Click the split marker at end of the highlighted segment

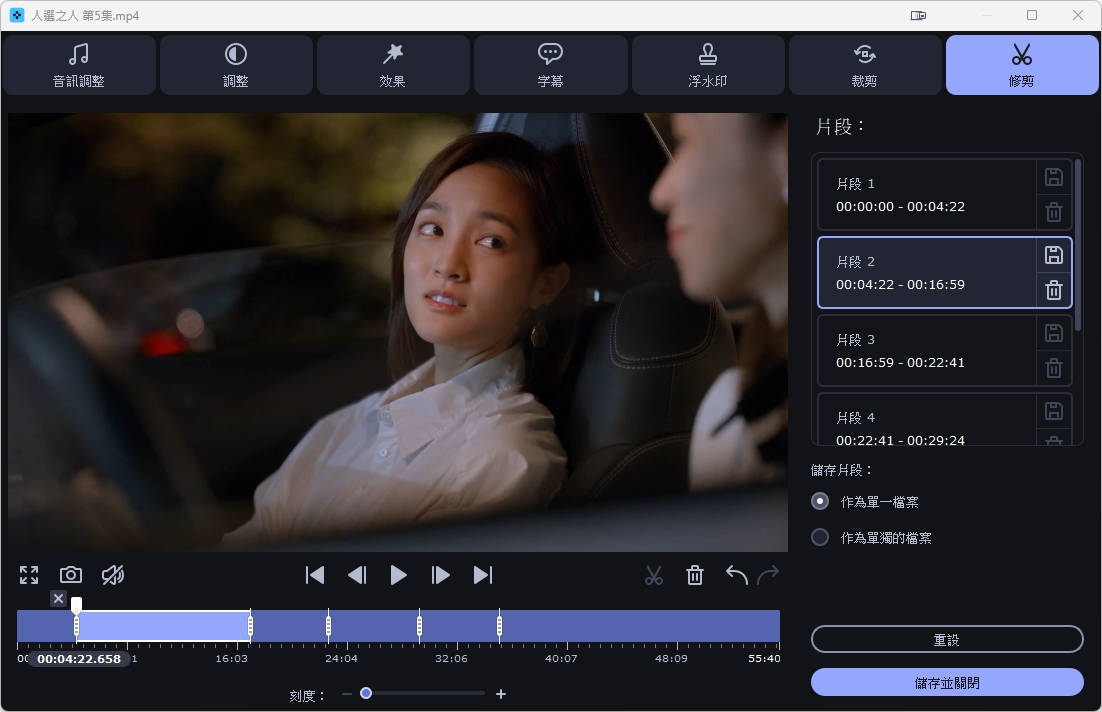pos(250,625)
